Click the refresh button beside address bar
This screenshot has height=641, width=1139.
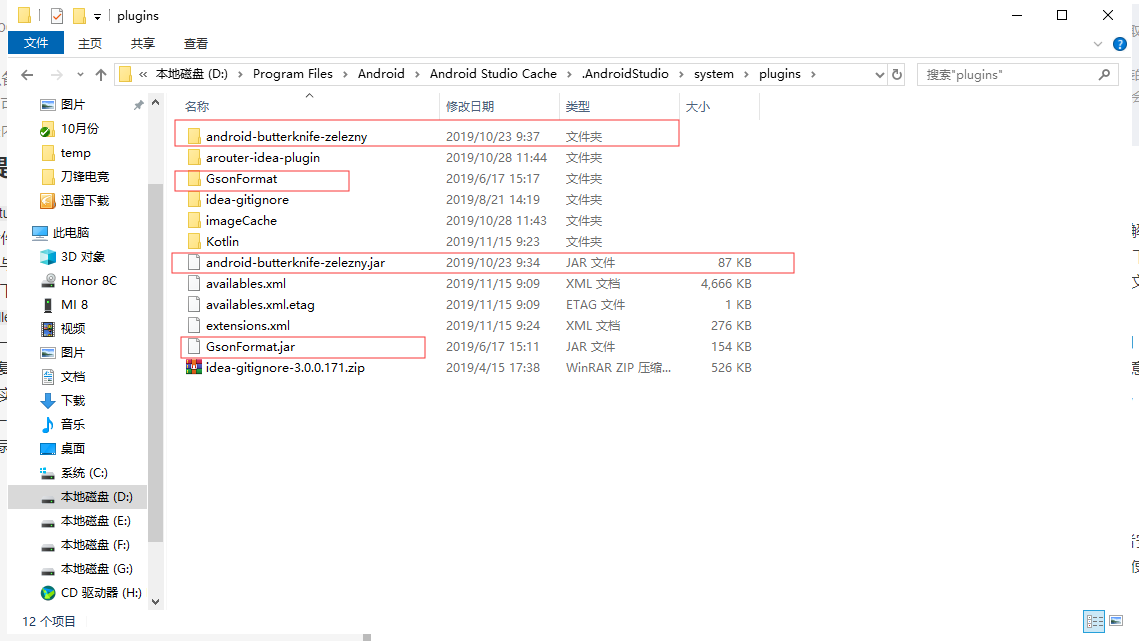click(897, 74)
